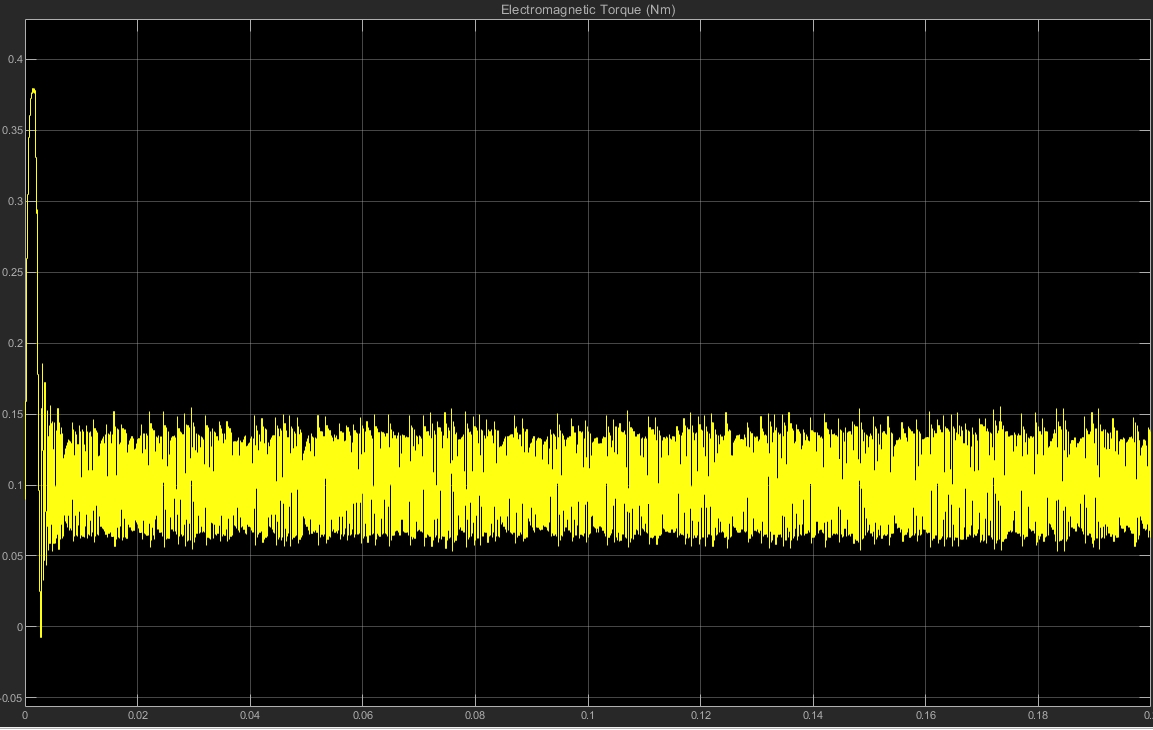Click the 0.08 x-axis tick label
This screenshot has height=730, width=1153.
[x=476, y=716]
